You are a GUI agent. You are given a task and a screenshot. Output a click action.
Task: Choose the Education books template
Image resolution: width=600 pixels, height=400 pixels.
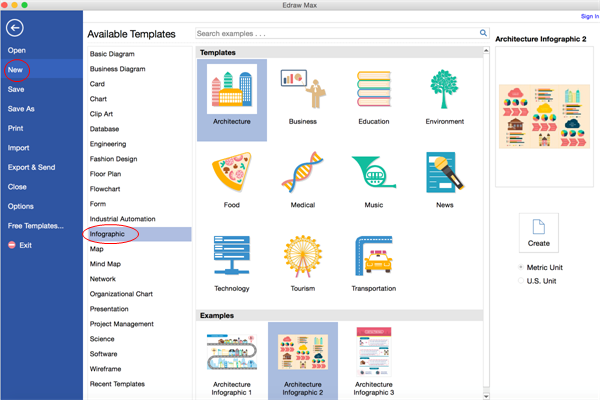click(x=374, y=89)
